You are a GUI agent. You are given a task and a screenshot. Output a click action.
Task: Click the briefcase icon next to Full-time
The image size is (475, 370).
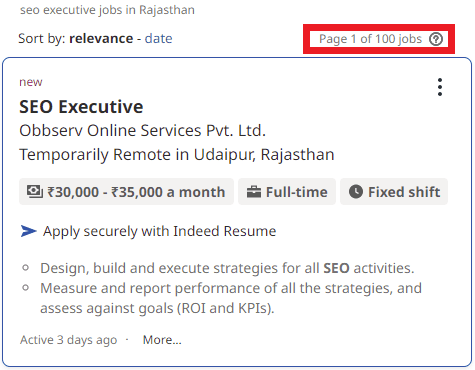tap(254, 192)
